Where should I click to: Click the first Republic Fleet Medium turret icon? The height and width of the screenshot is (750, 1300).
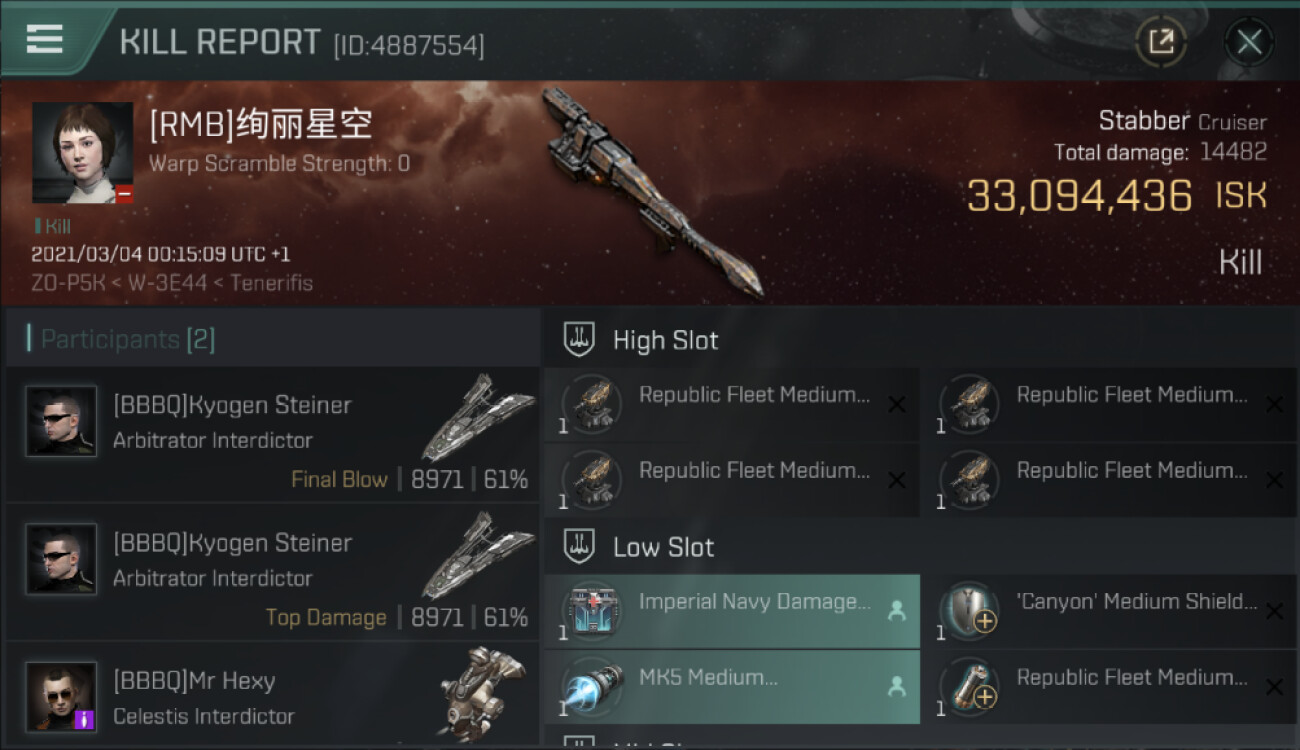click(x=592, y=405)
